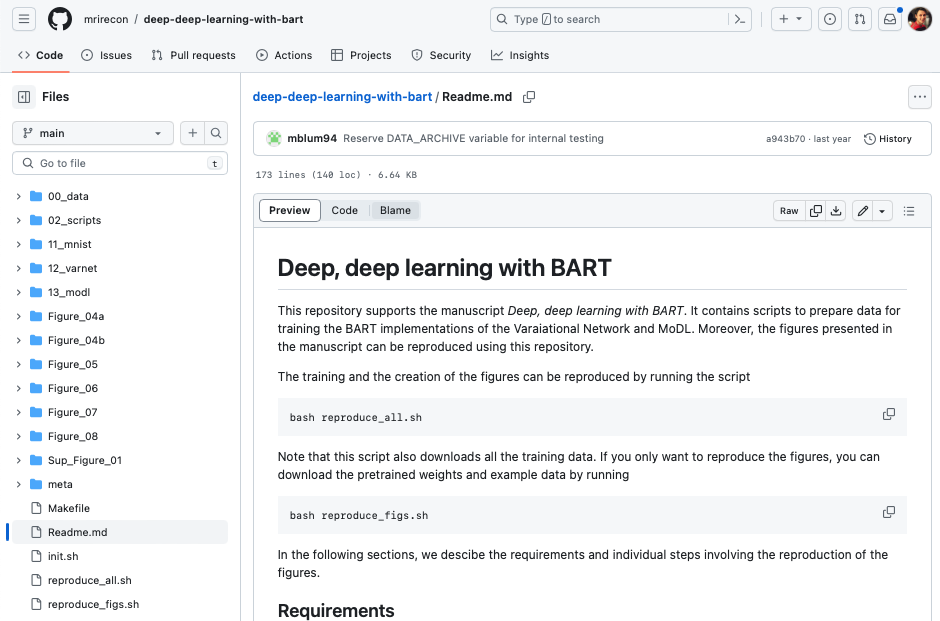This screenshot has width=940, height=621.
Task: Open the edit file options dropdown
Action: [882, 211]
